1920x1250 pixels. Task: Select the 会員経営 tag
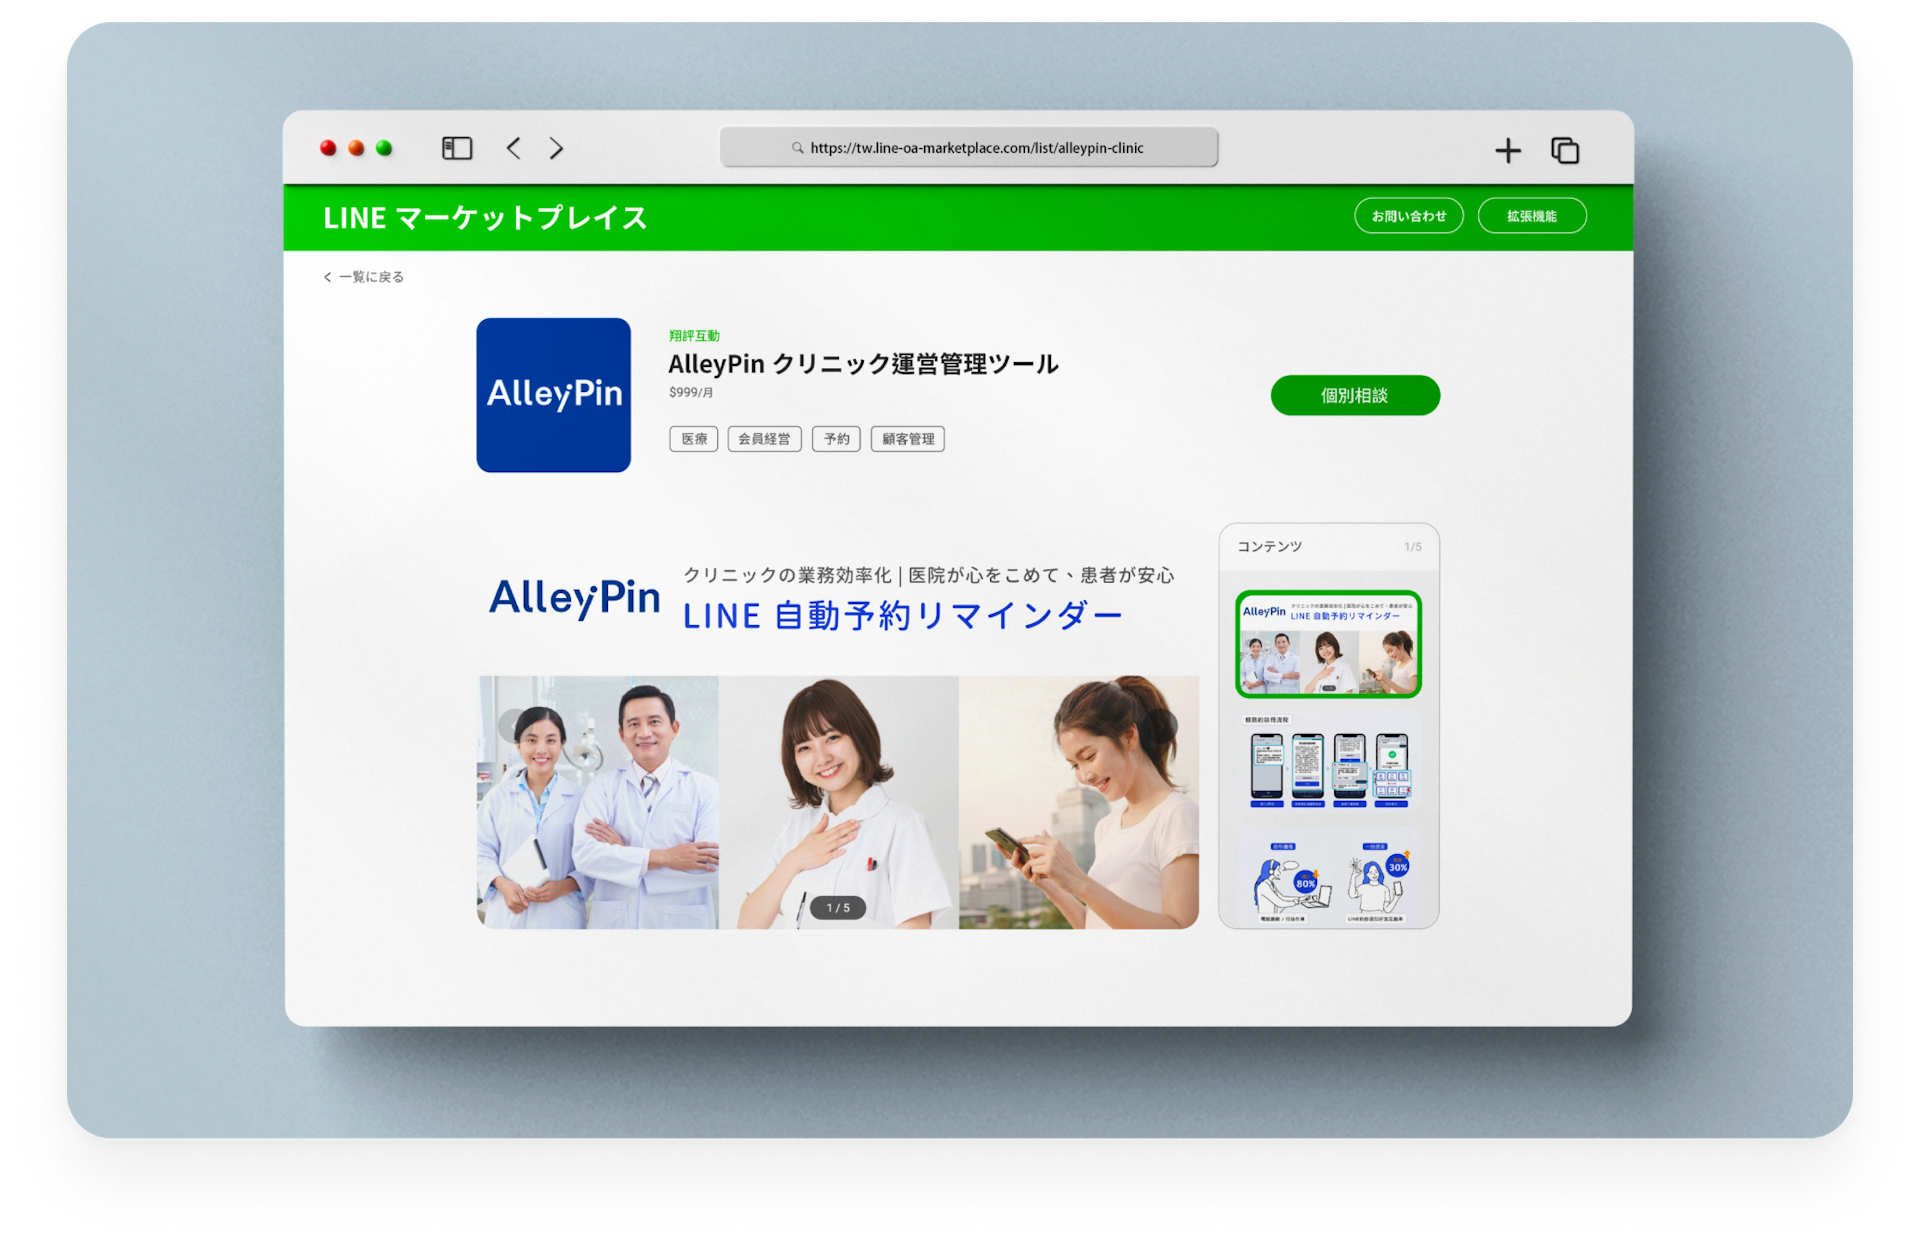coord(764,439)
